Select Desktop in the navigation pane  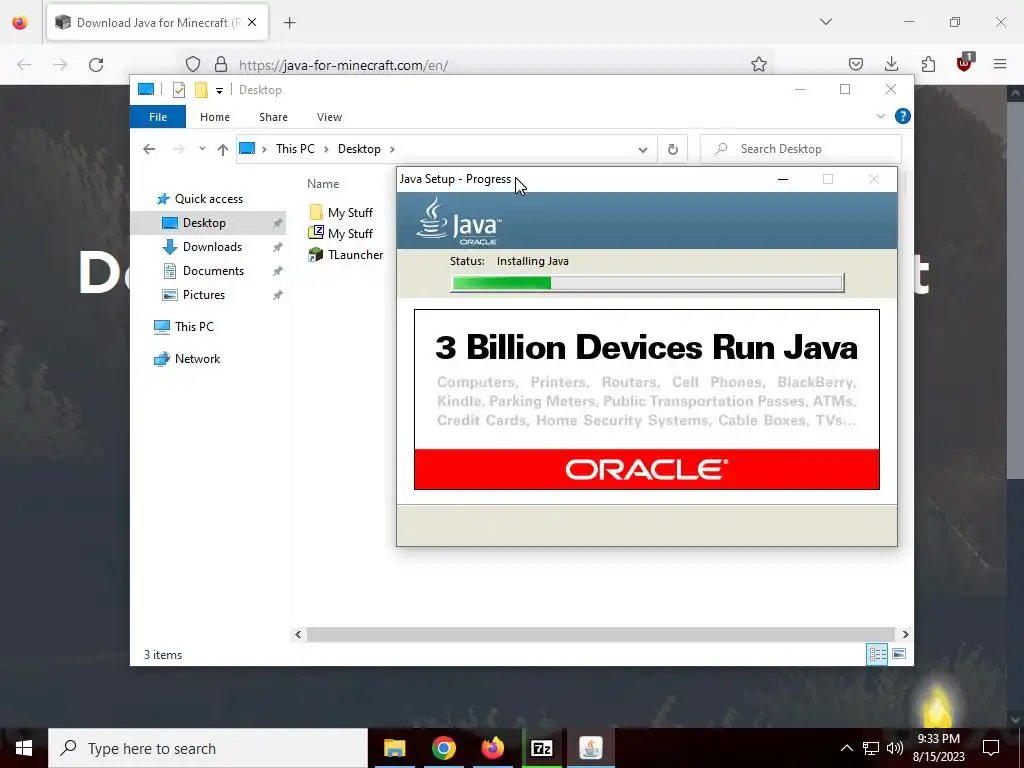tap(204, 223)
